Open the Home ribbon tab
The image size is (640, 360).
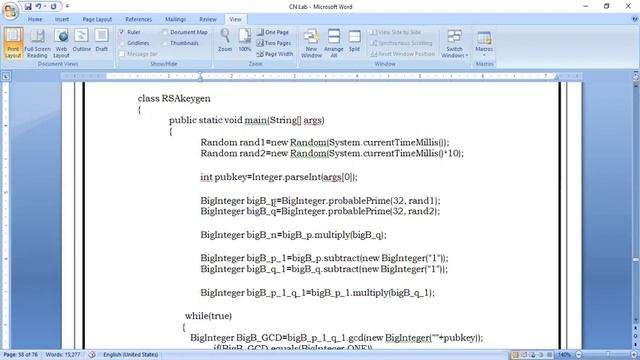[x=35, y=19]
